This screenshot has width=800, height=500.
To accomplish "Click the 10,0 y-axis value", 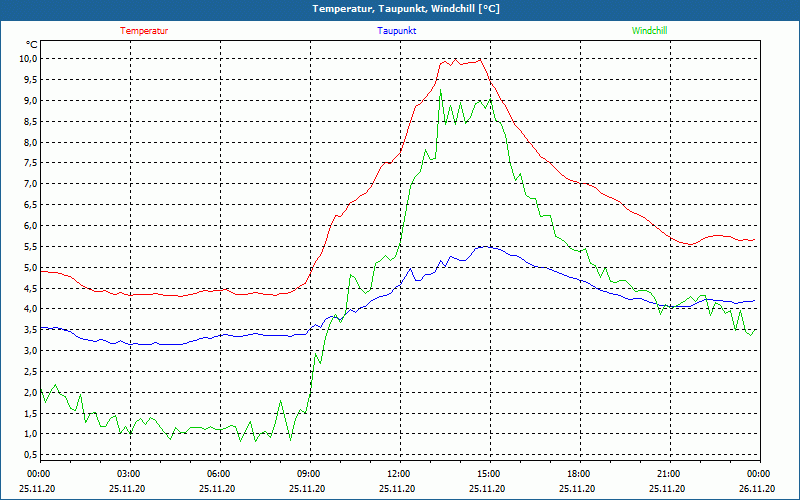I will coord(29,59).
